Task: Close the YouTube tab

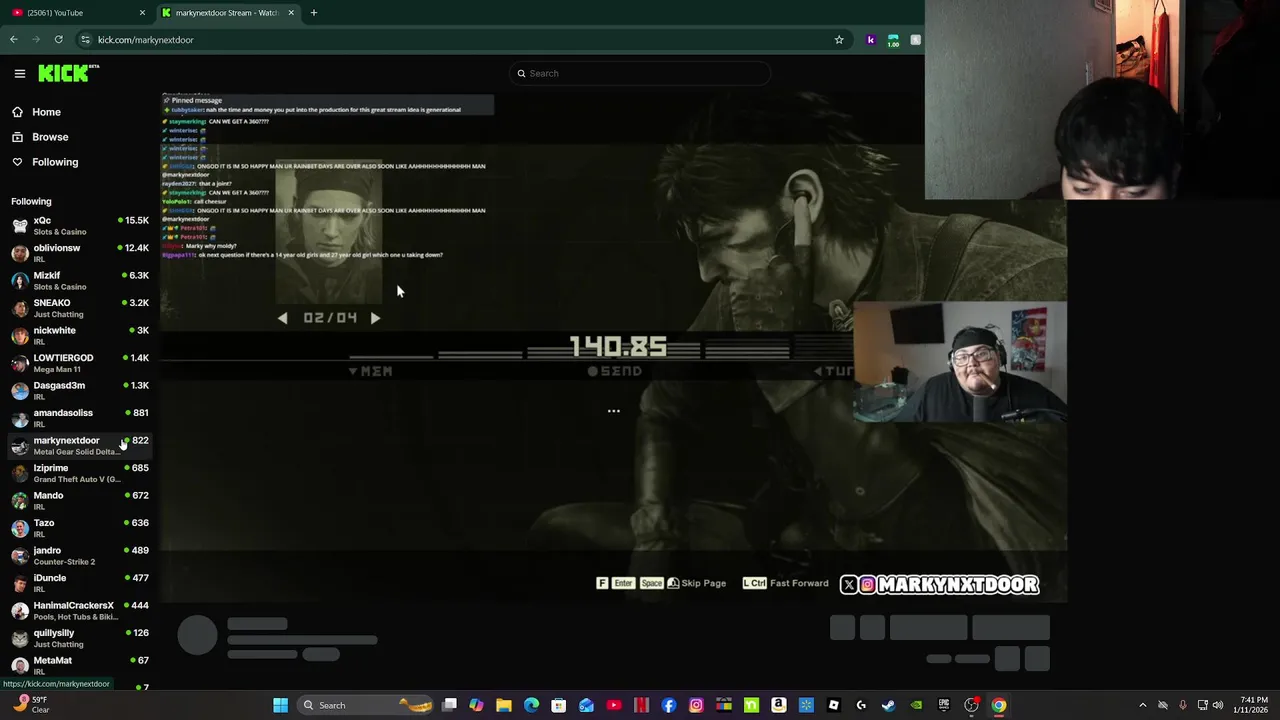Action: 142,12
